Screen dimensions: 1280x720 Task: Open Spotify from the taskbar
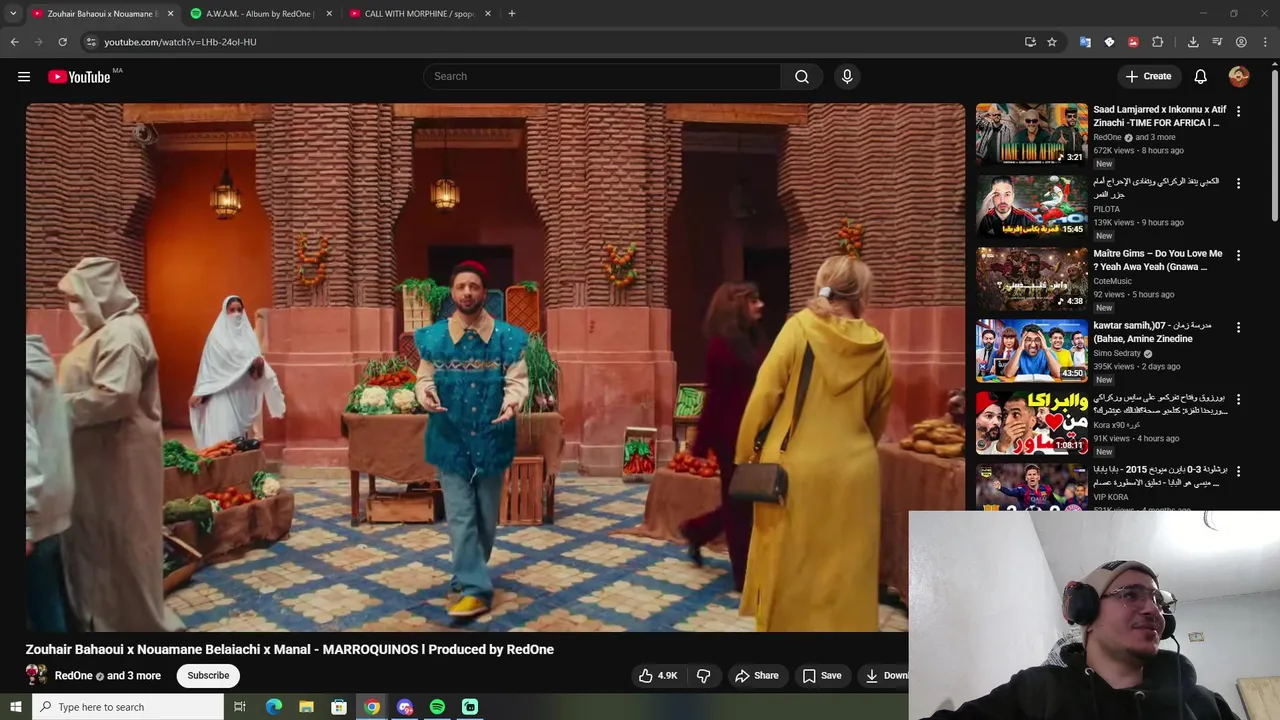click(437, 707)
